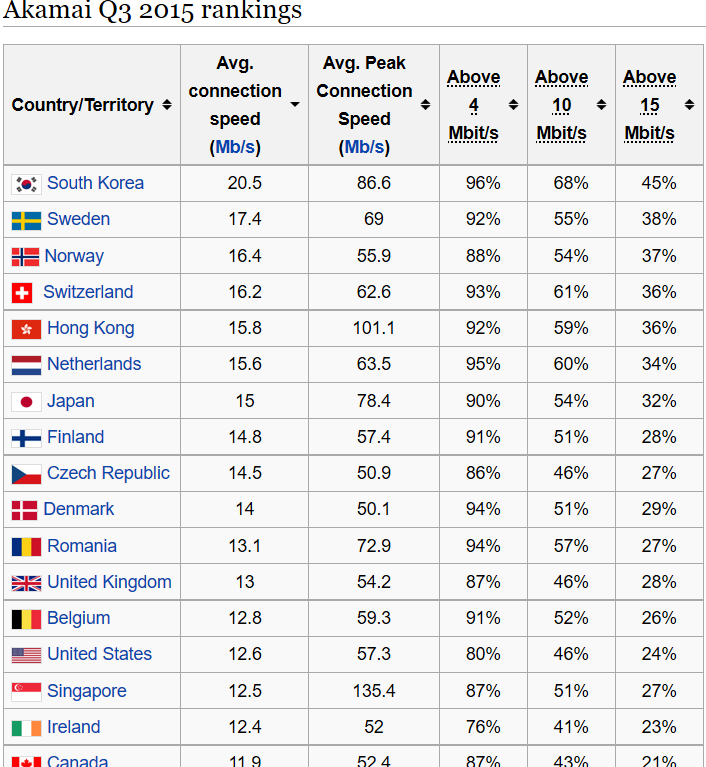The image size is (706, 767).
Task: Sort by Avg. Peak Connection Speed arrows
Action: coord(425,105)
